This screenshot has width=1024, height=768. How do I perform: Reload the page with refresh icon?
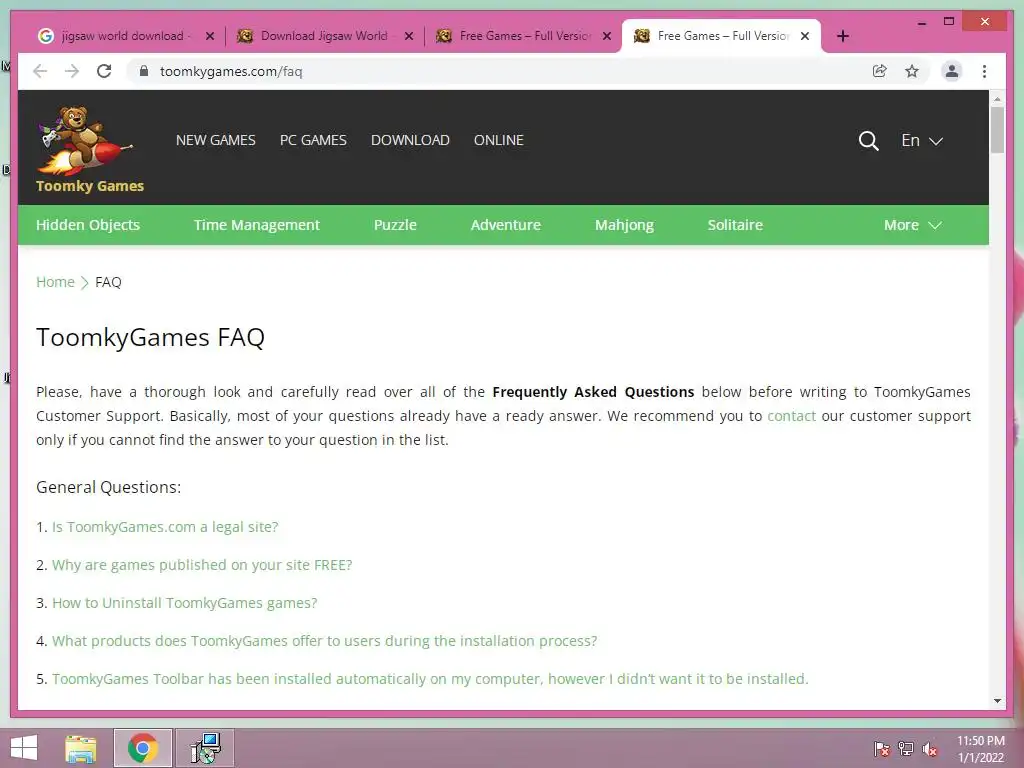pos(104,71)
